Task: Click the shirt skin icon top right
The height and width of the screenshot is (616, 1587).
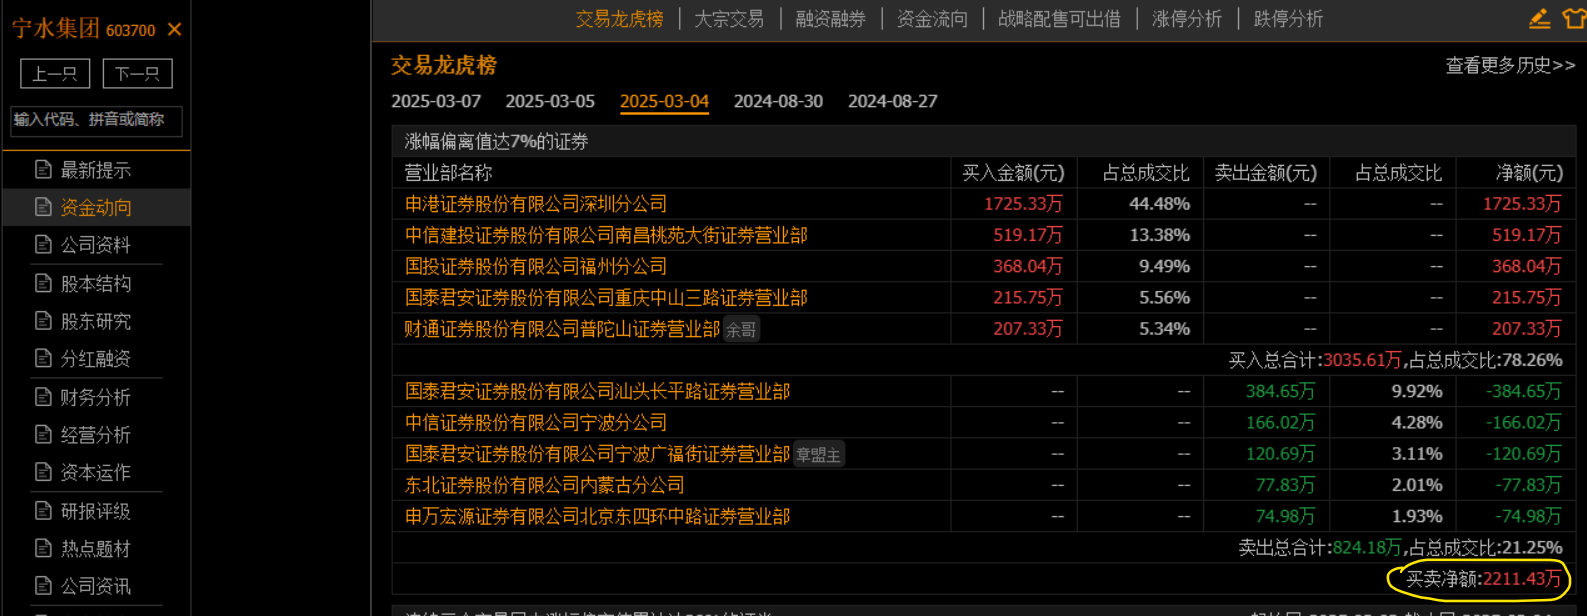Action: click(x=1574, y=18)
